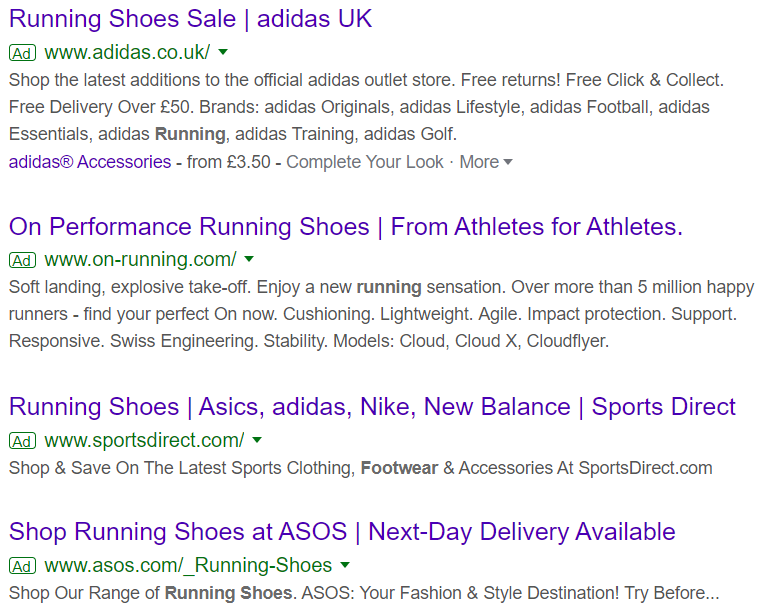Open the adidas® Accessories sitelink

[89, 162]
